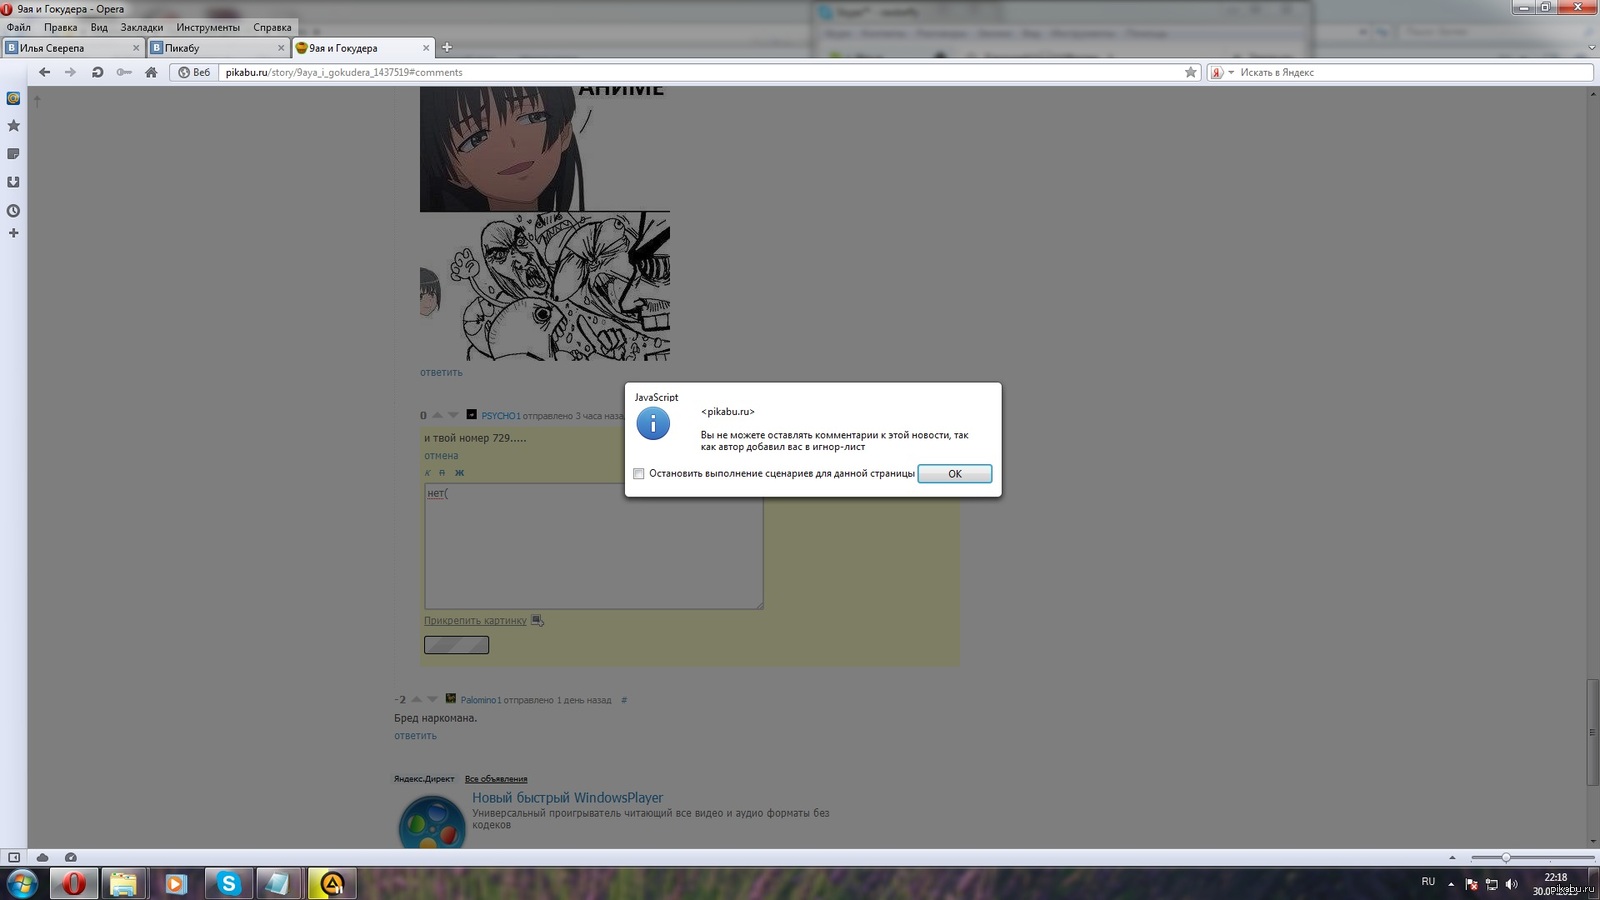Expand the zoom options arrow beside the zoom slider
Viewport: 1600px width, 900px height.
click(x=1452, y=857)
